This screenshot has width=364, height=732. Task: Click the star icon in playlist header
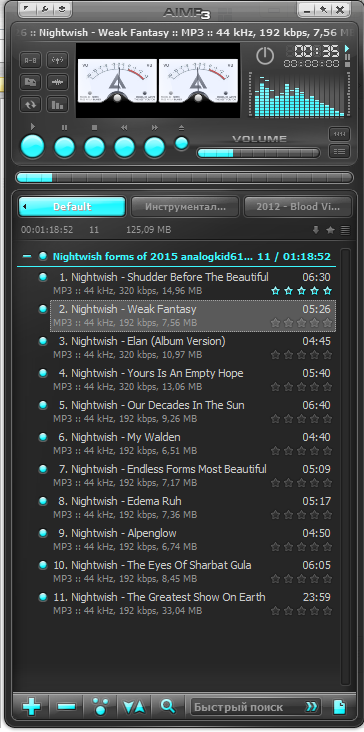click(330, 230)
